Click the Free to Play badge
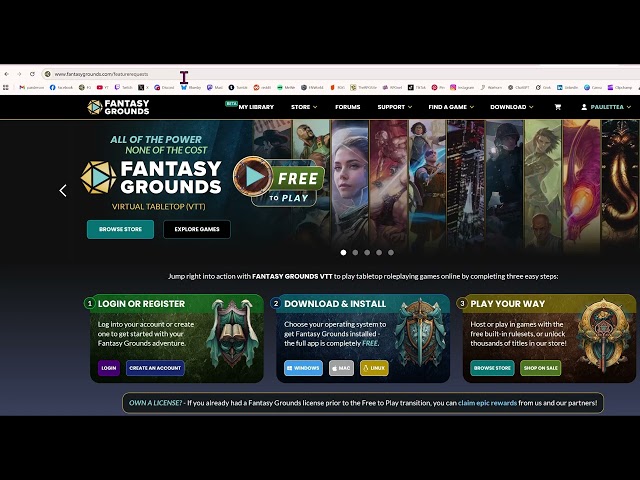This screenshot has height=480, width=640. [x=280, y=182]
